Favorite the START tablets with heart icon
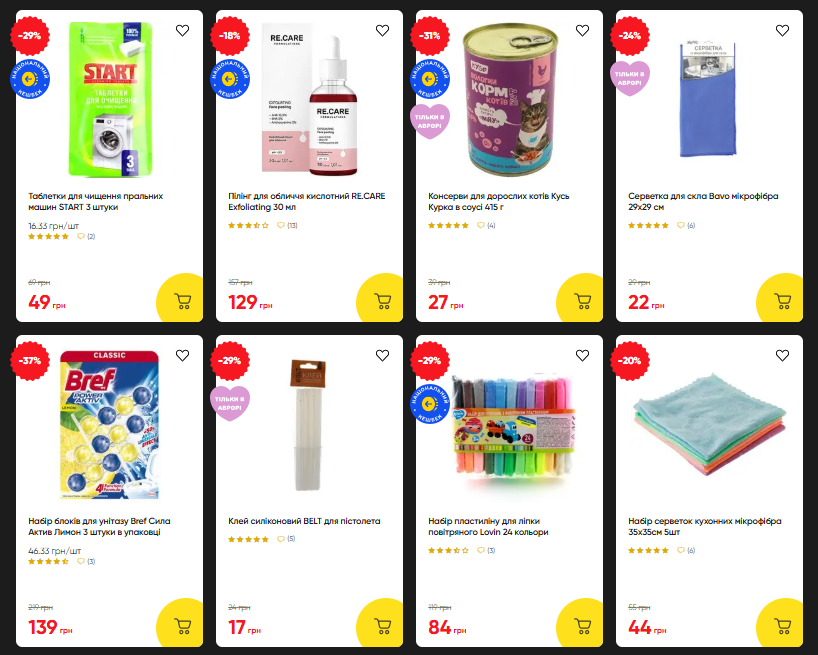 [x=183, y=31]
